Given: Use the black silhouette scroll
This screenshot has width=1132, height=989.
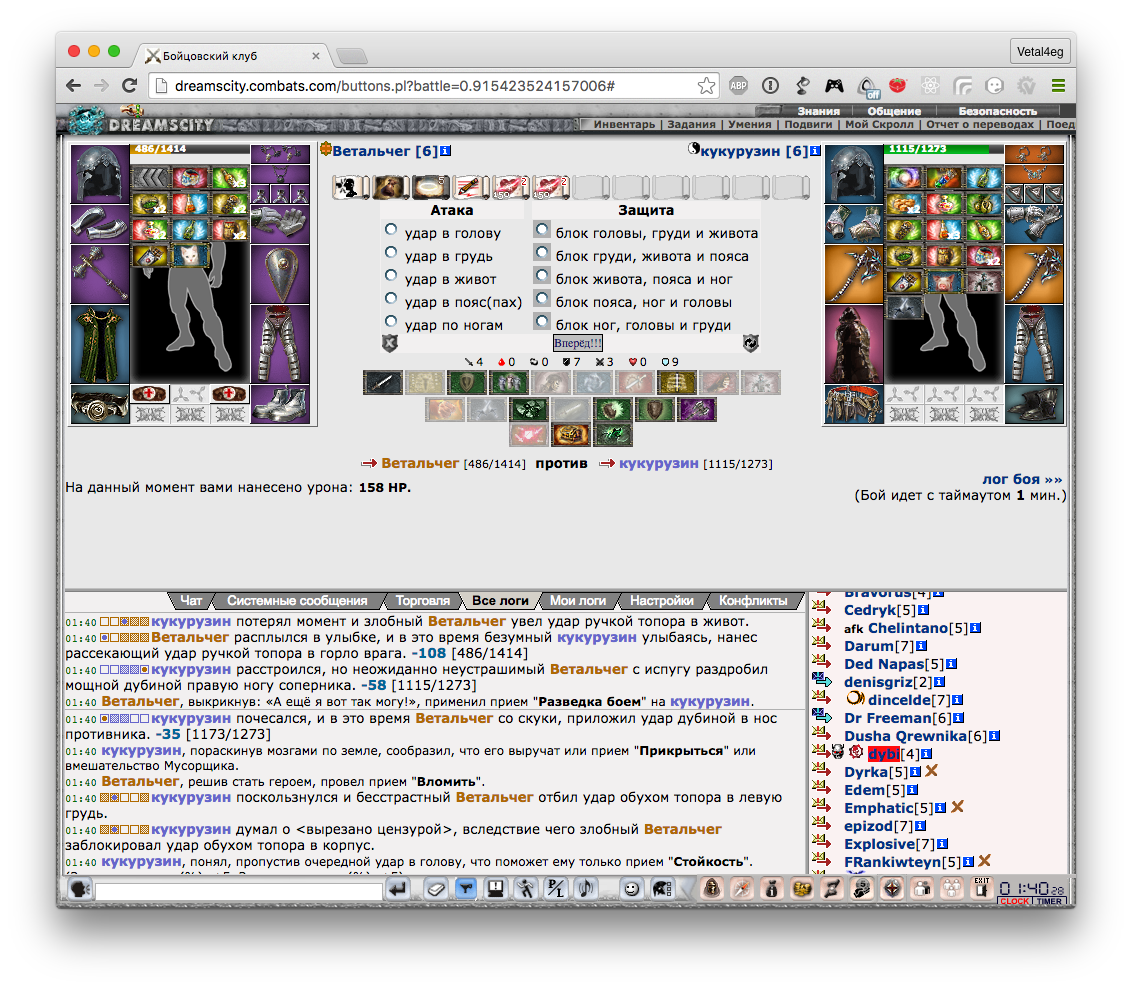Looking at the screenshot, I should tap(349, 188).
